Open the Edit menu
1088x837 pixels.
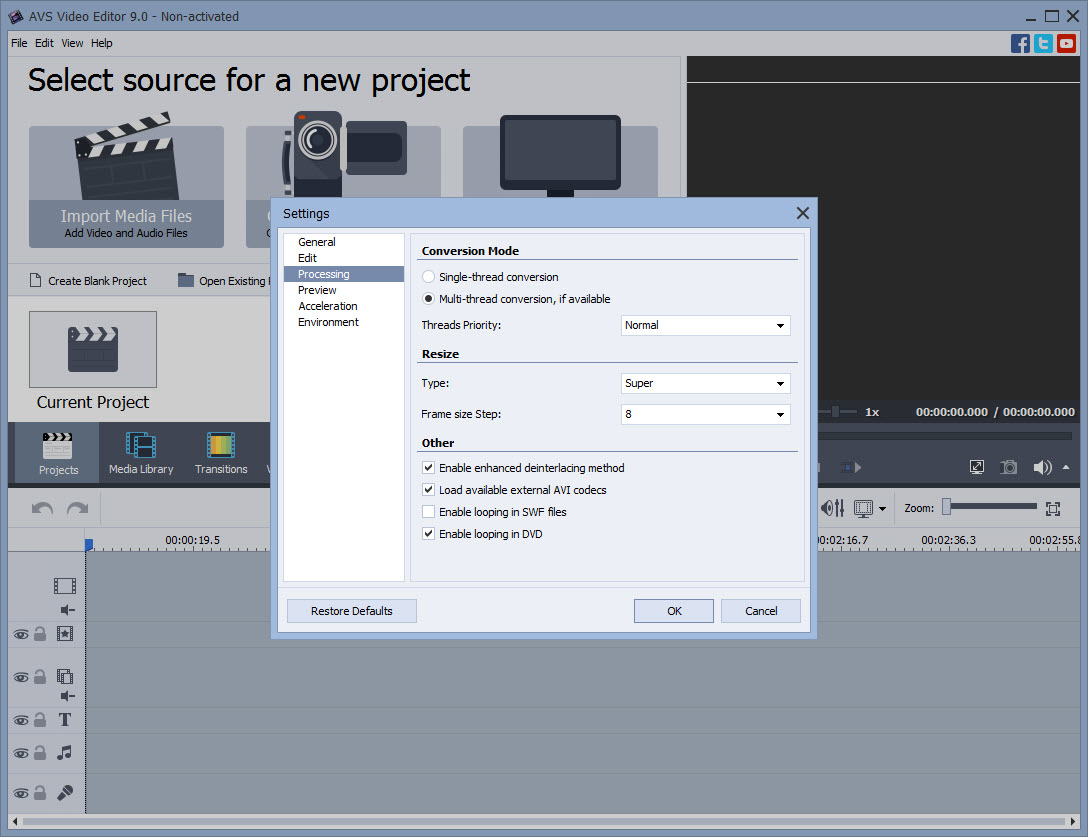44,43
